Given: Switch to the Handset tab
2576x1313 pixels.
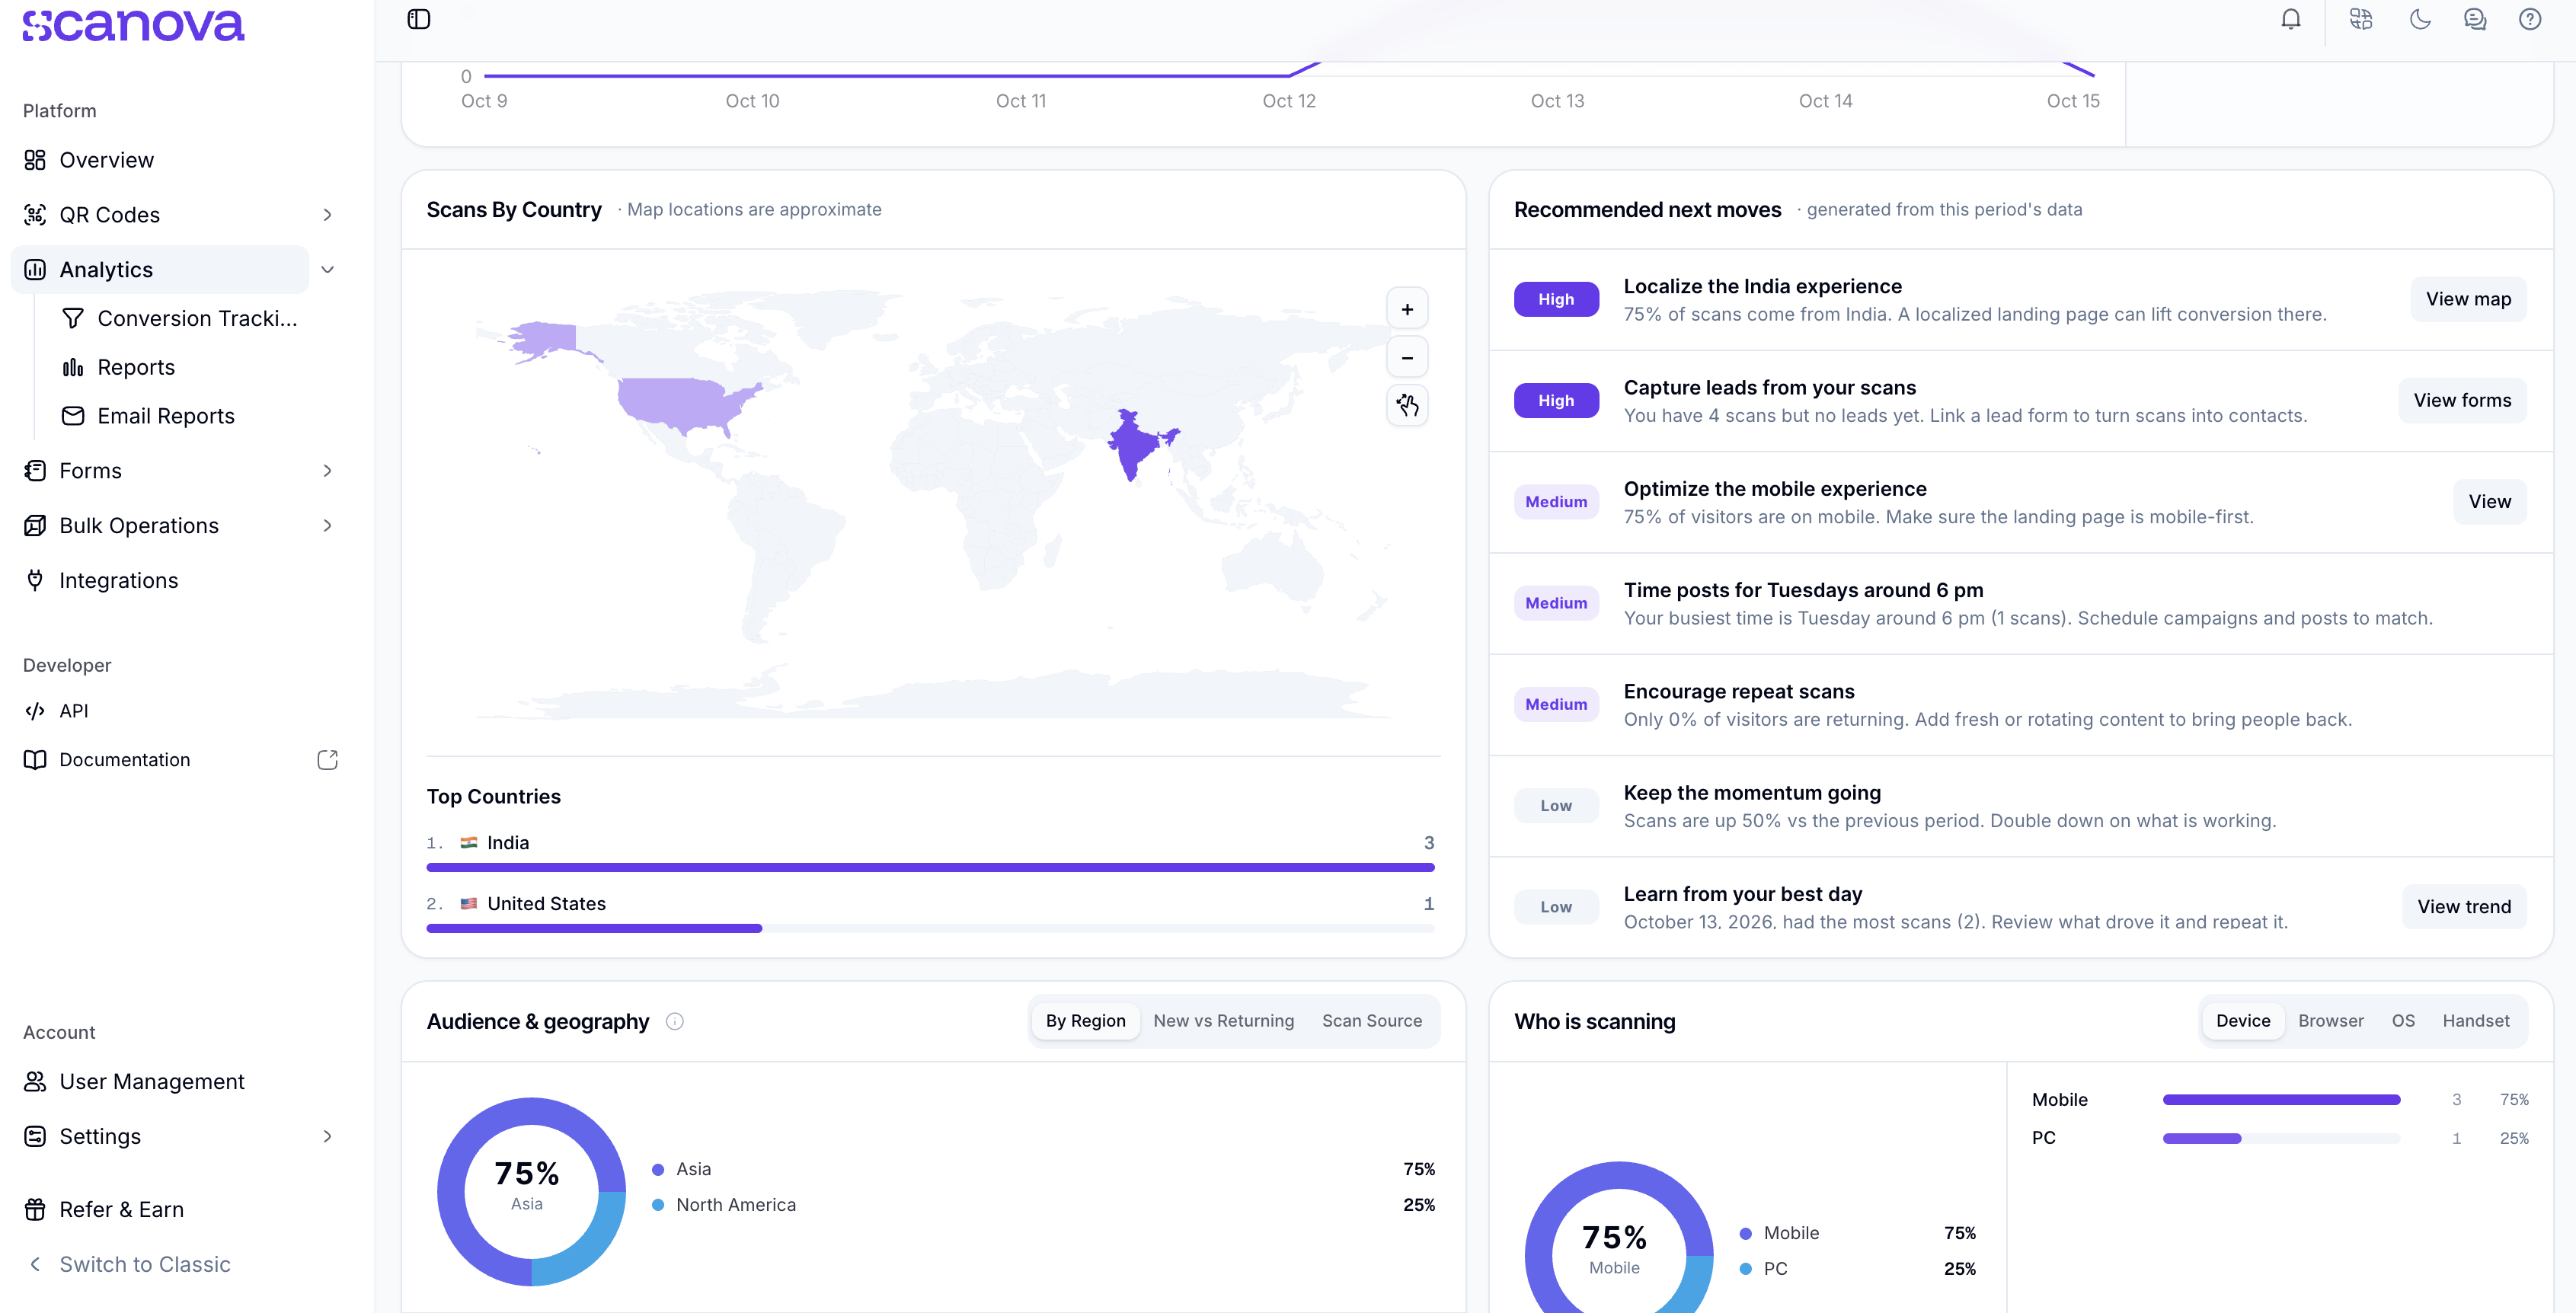Looking at the screenshot, I should pyautogui.click(x=2476, y=1021).
